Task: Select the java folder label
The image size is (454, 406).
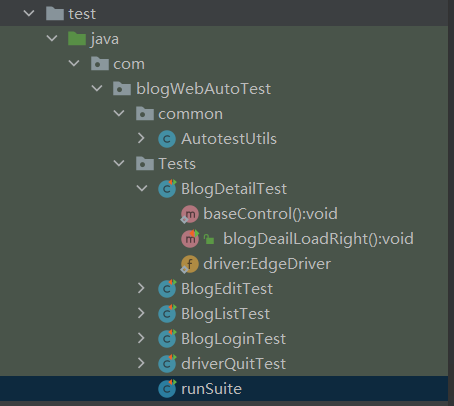Action: [104, 40]
